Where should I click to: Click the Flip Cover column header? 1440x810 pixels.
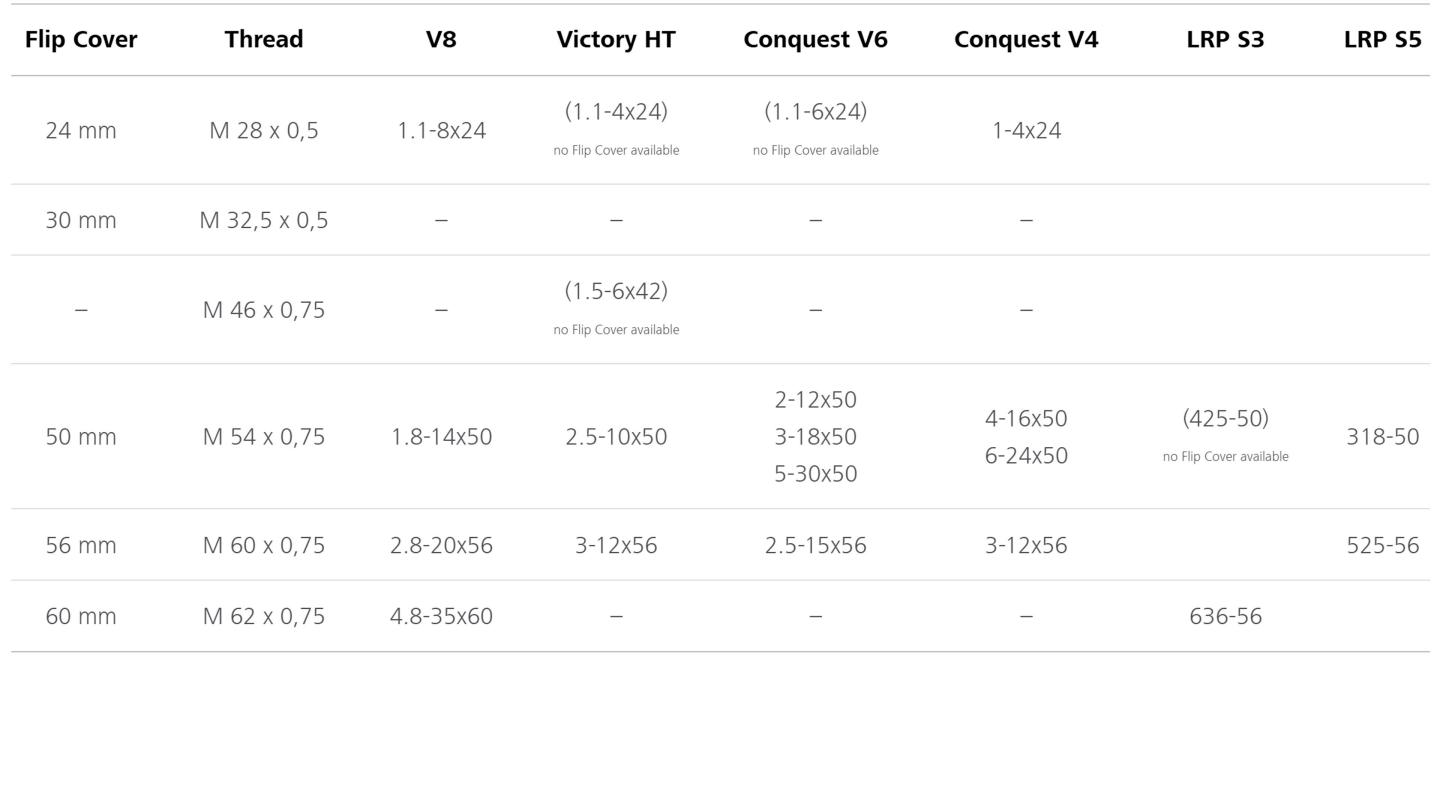point(81,40)
